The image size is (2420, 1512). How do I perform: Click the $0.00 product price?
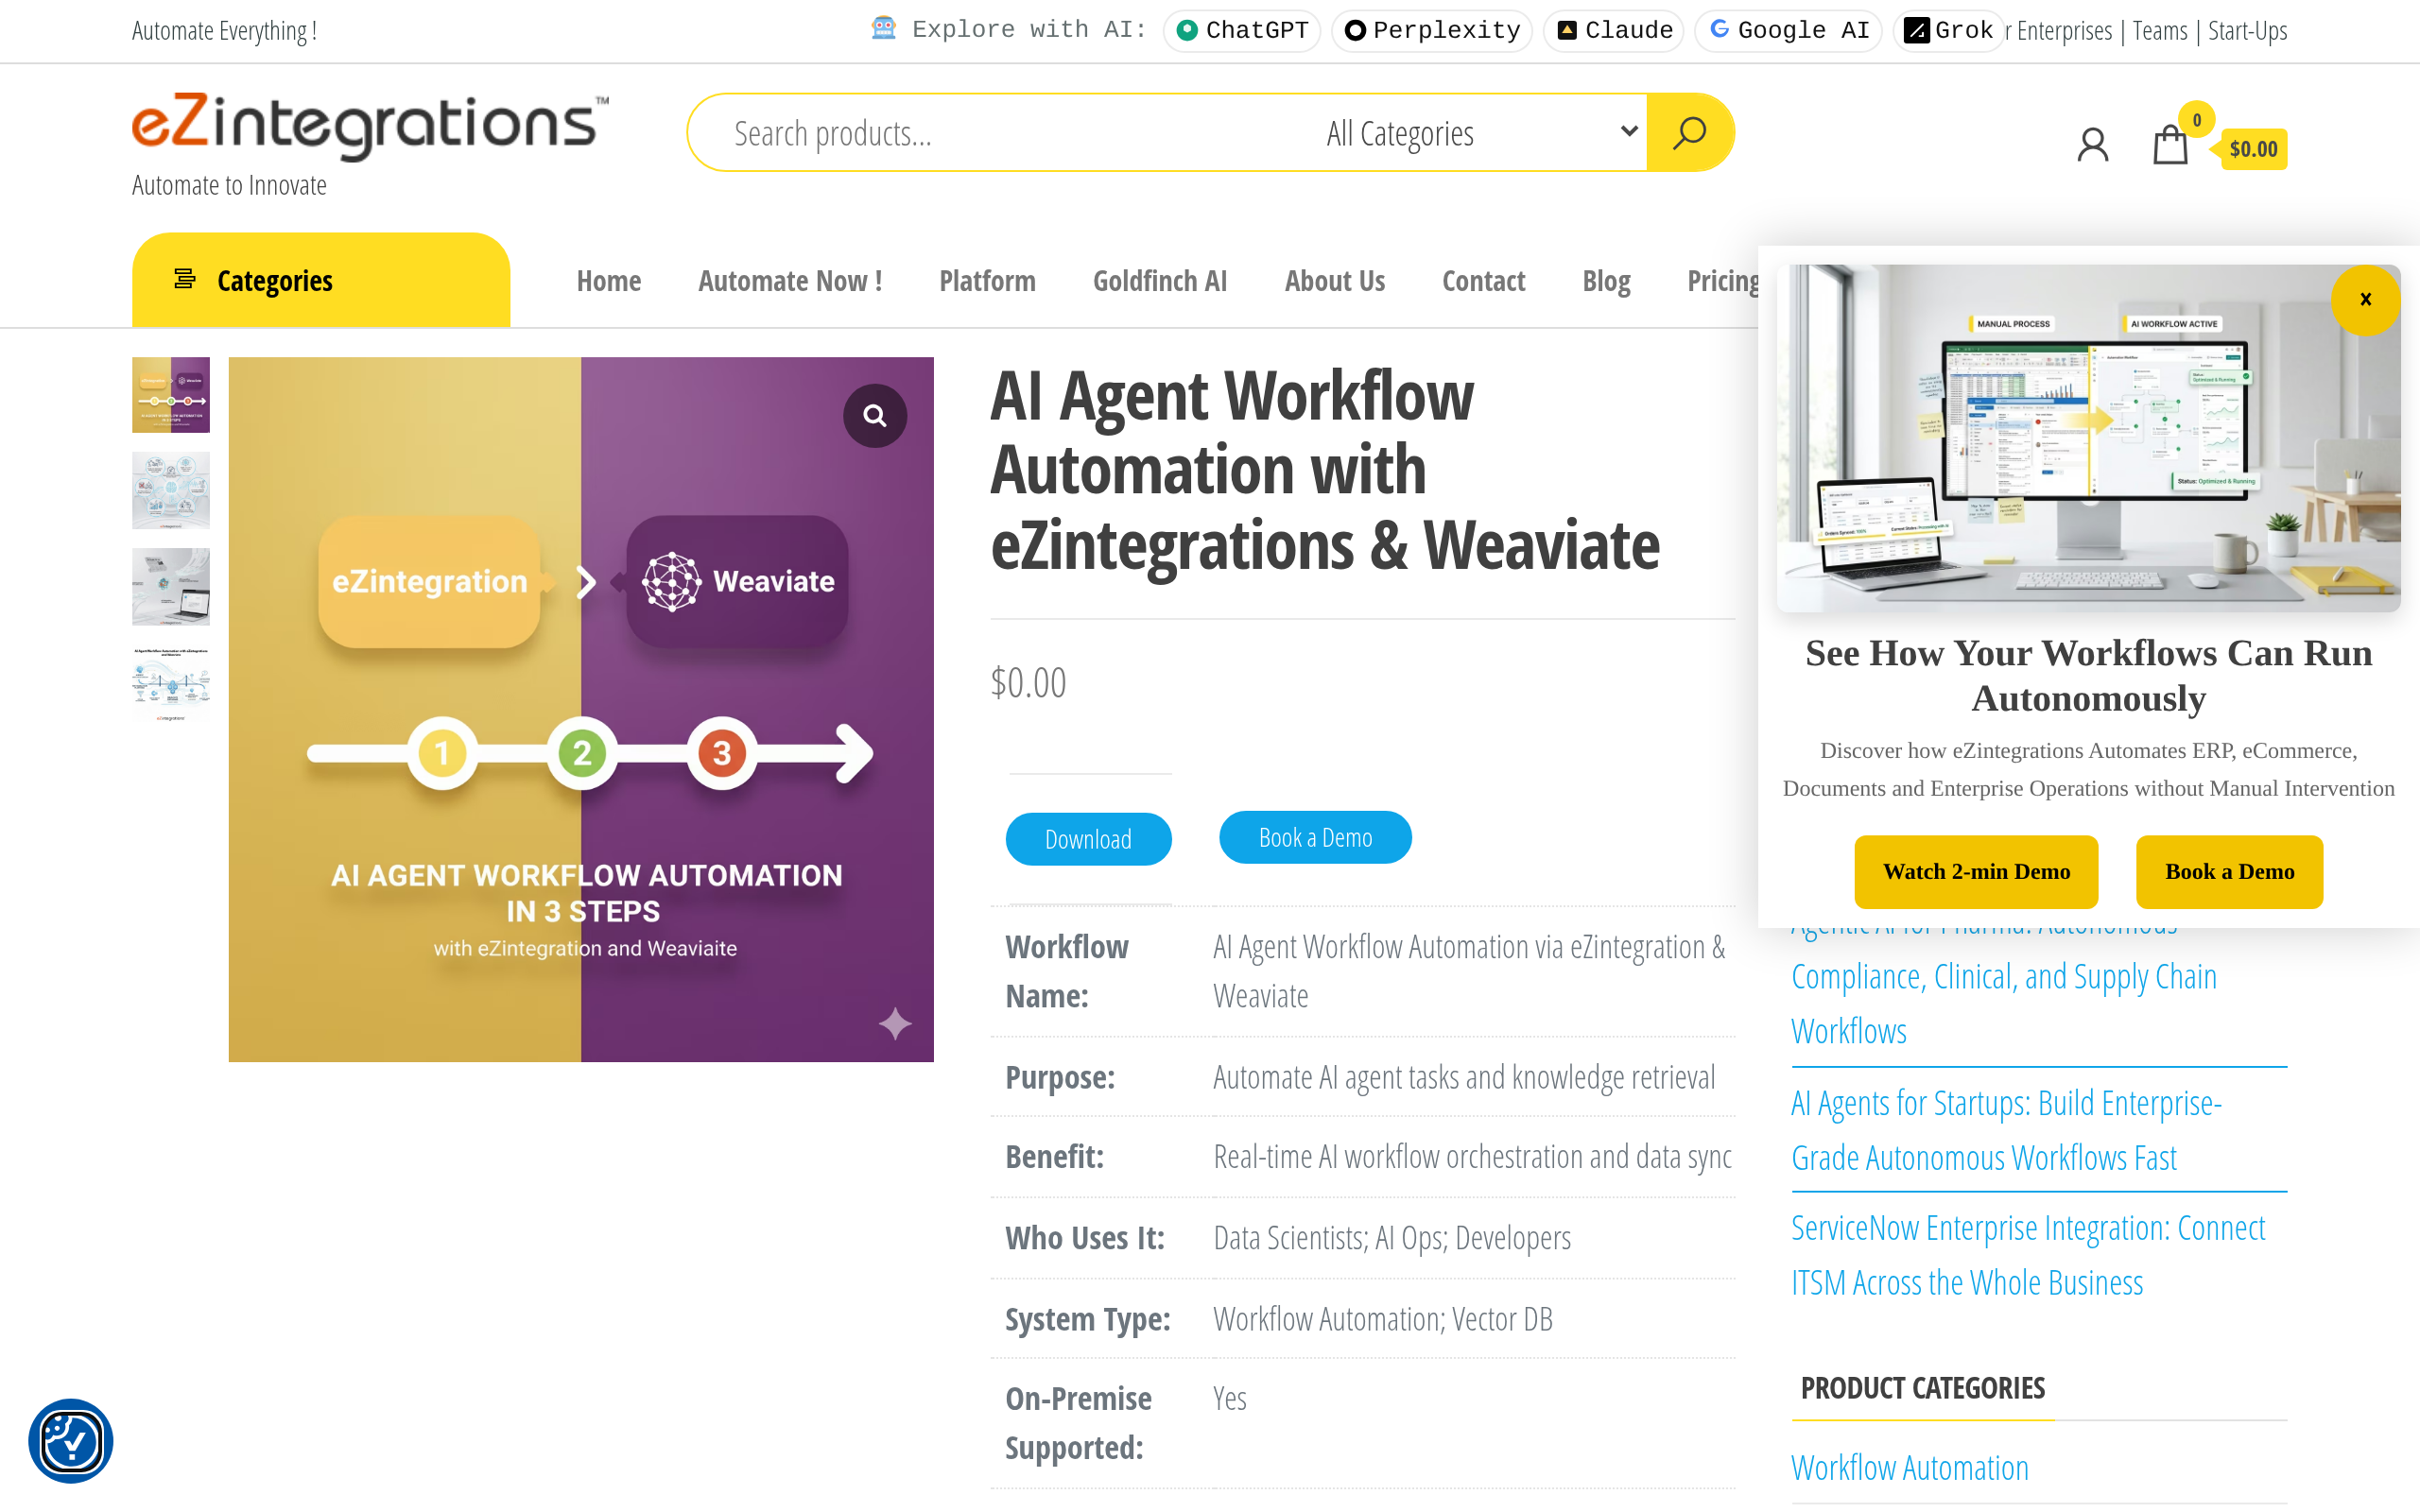pyautogui.click(x=1028, y=683)
